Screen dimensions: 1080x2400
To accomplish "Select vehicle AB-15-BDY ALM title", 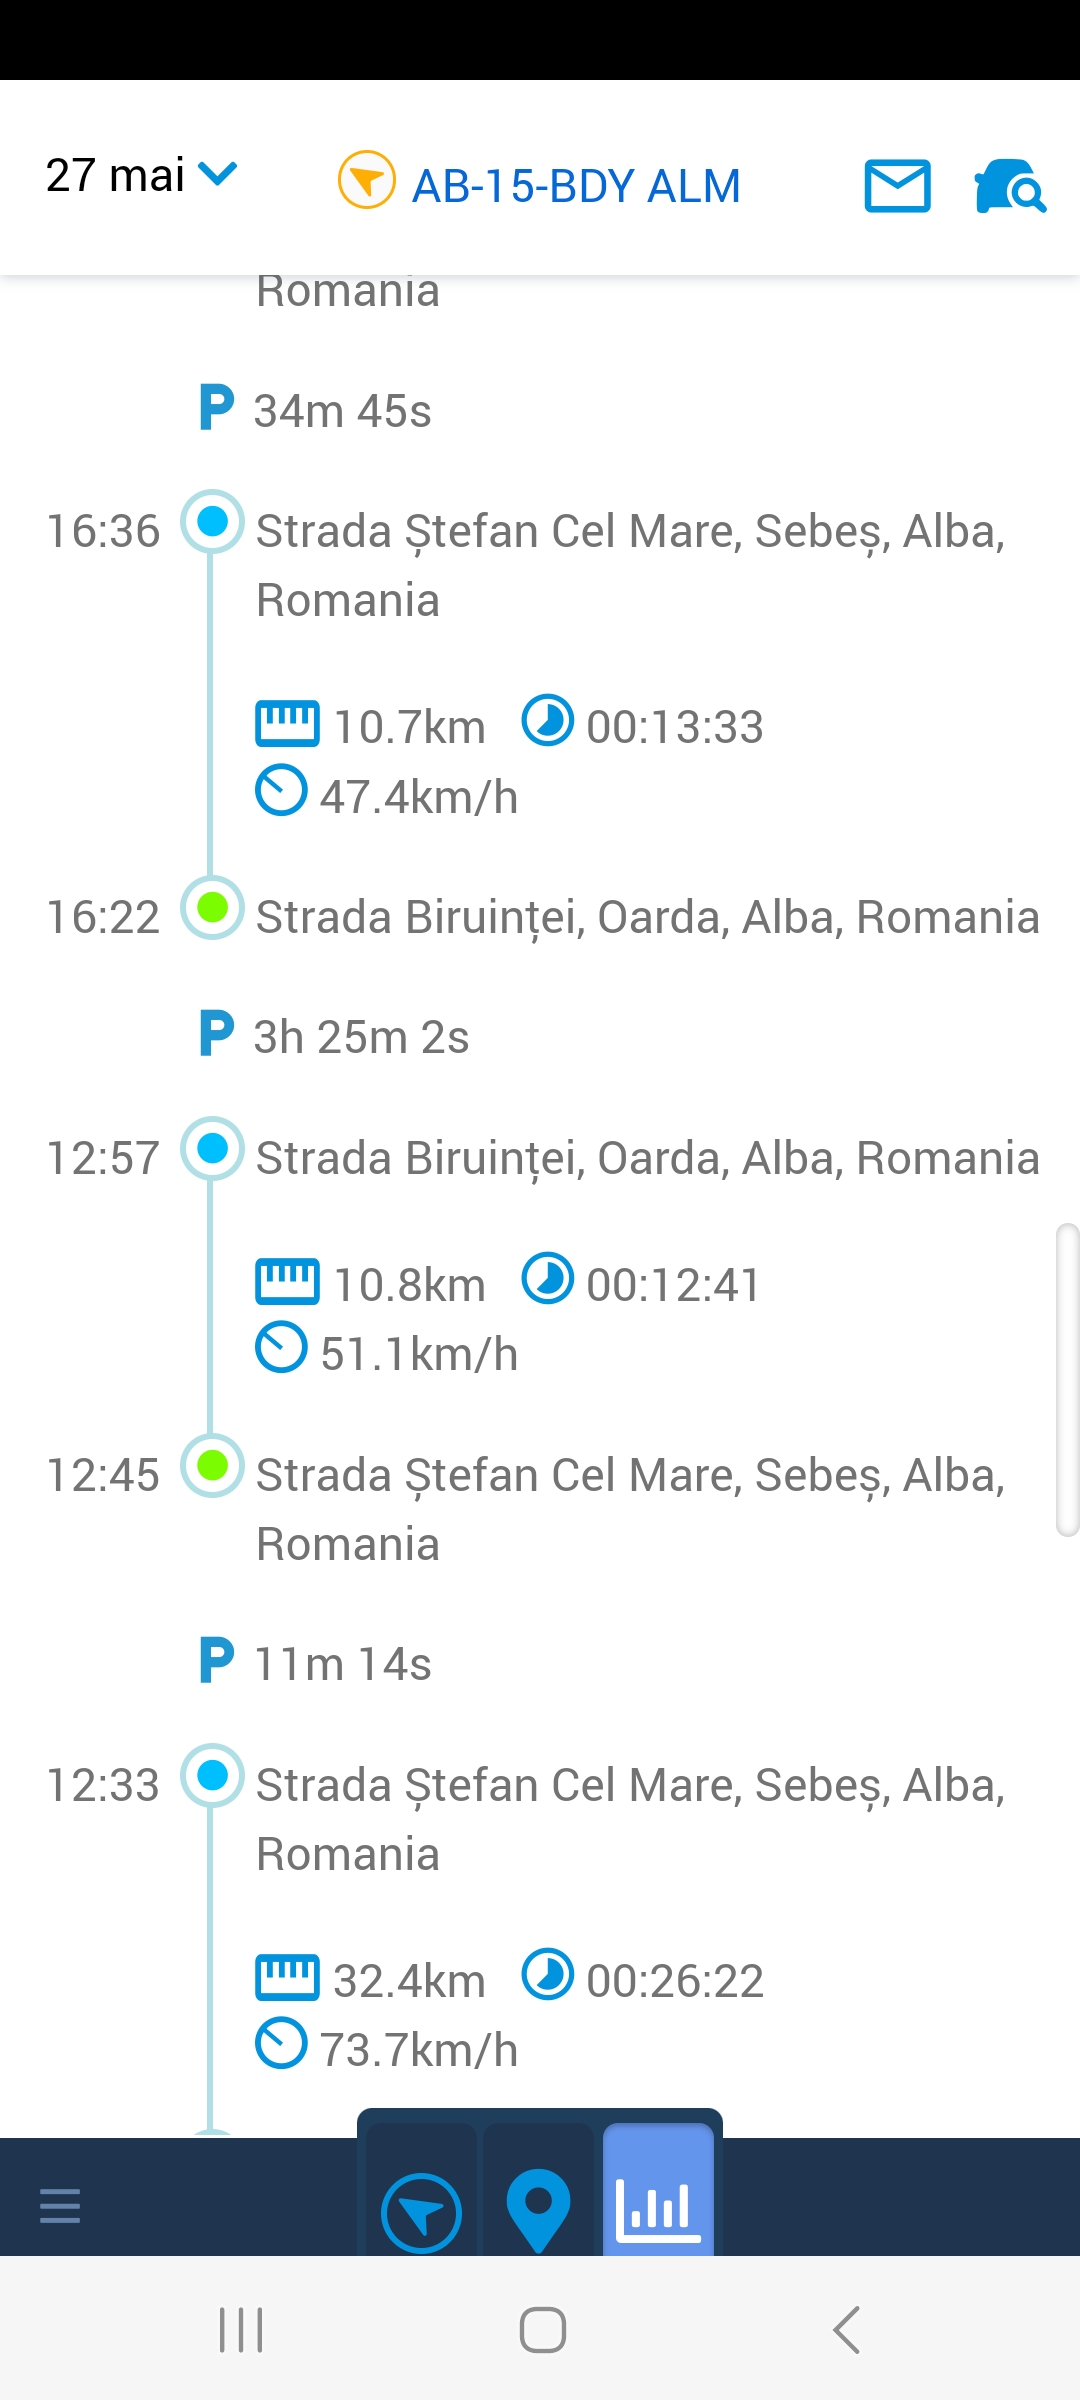I will point(576,186).
